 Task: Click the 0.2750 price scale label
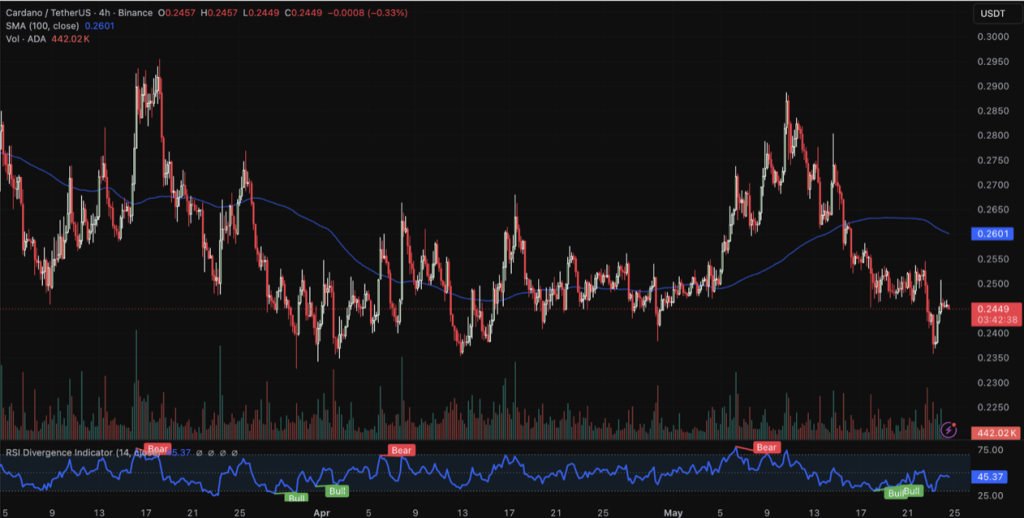coord(992,160)
